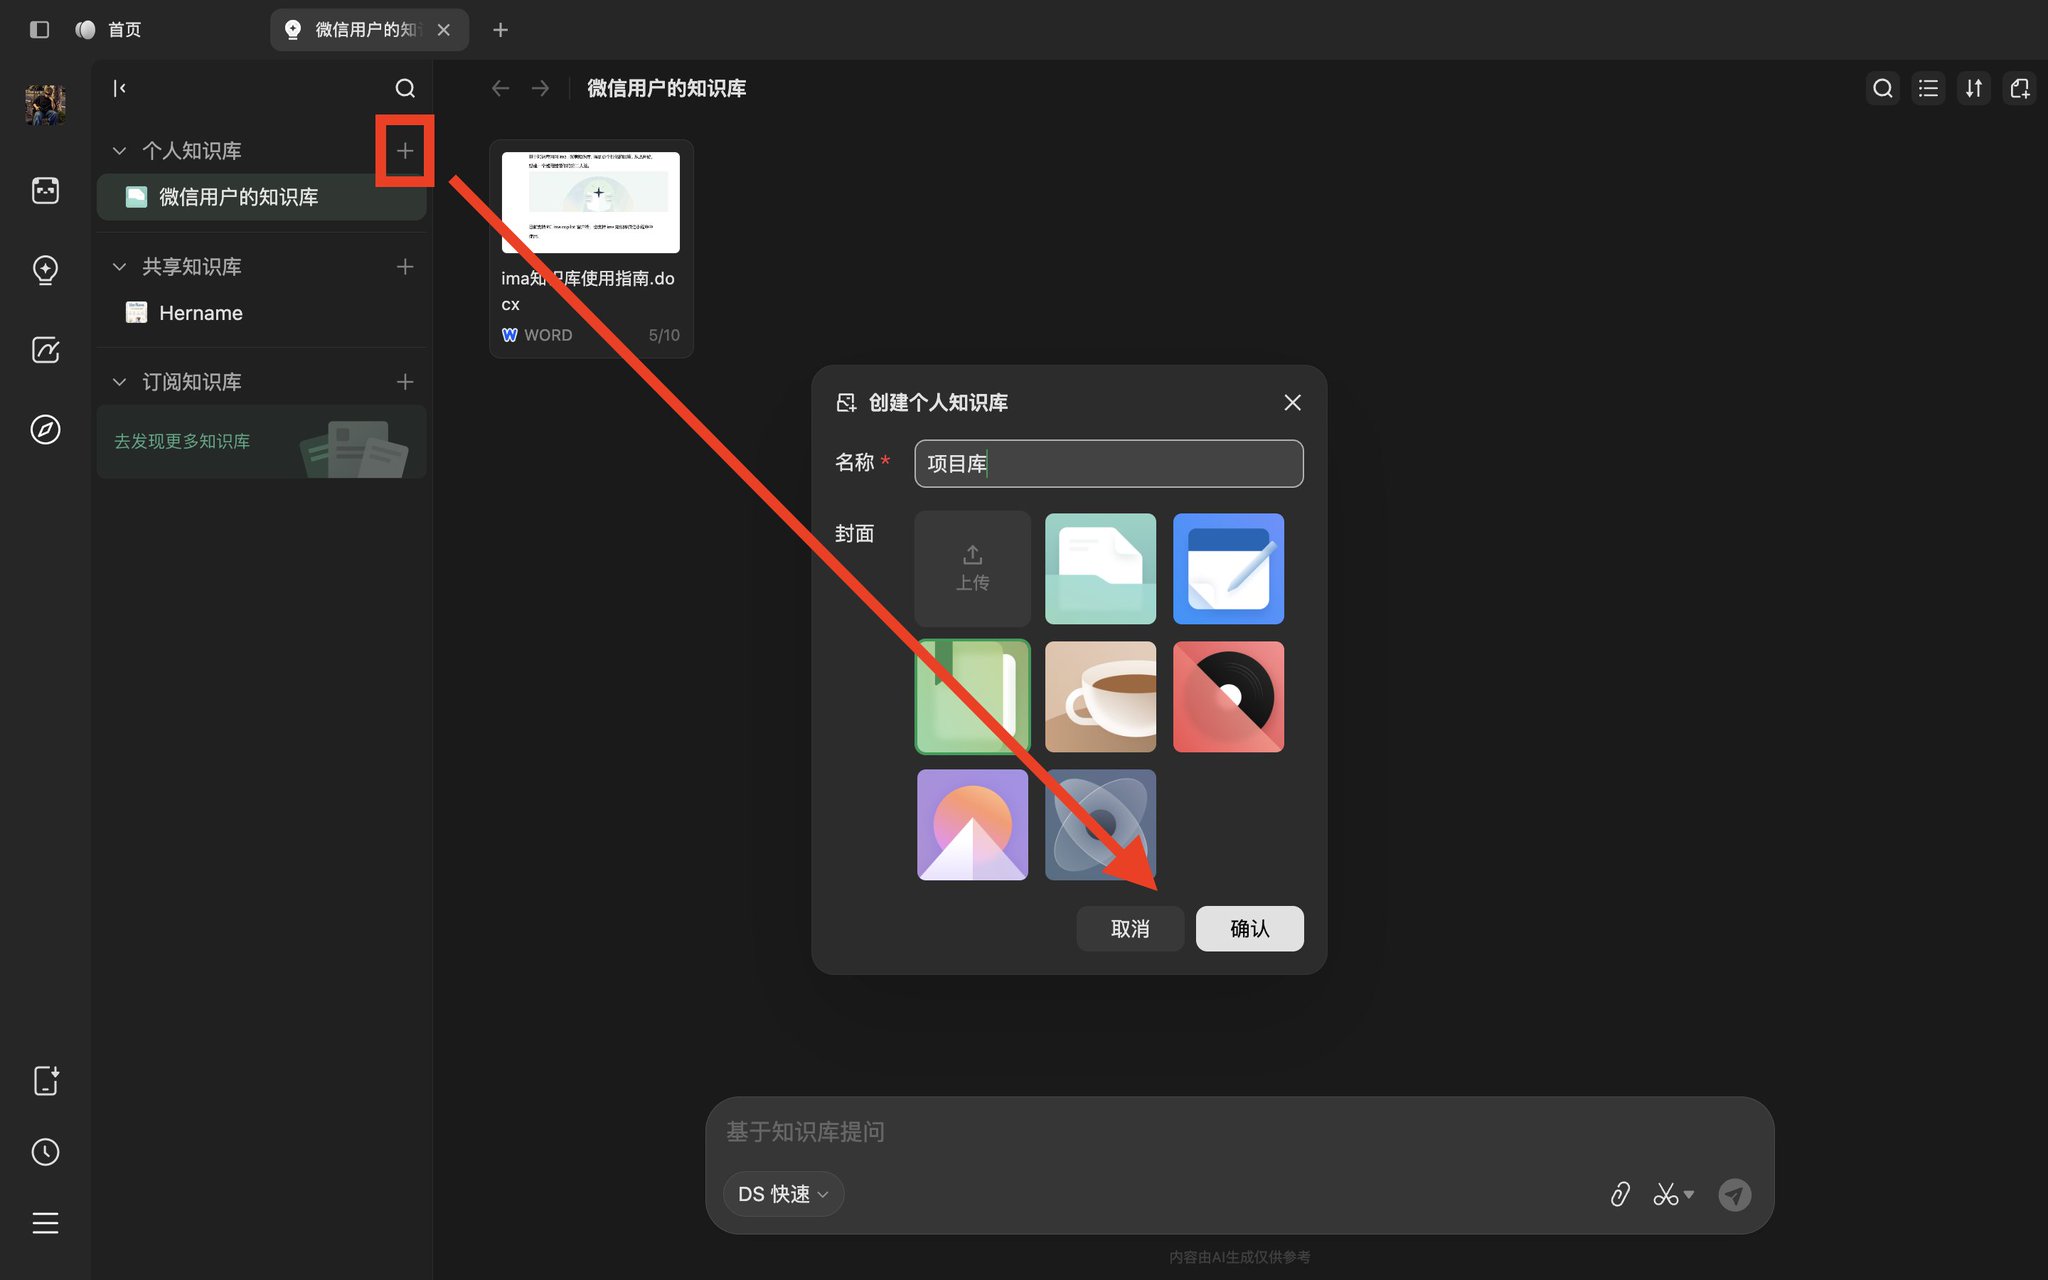Collapse the sidebar panel with arrow icon
Image resolution: width=2048 pixels, height=1280 pixels.
coord(120,88)
